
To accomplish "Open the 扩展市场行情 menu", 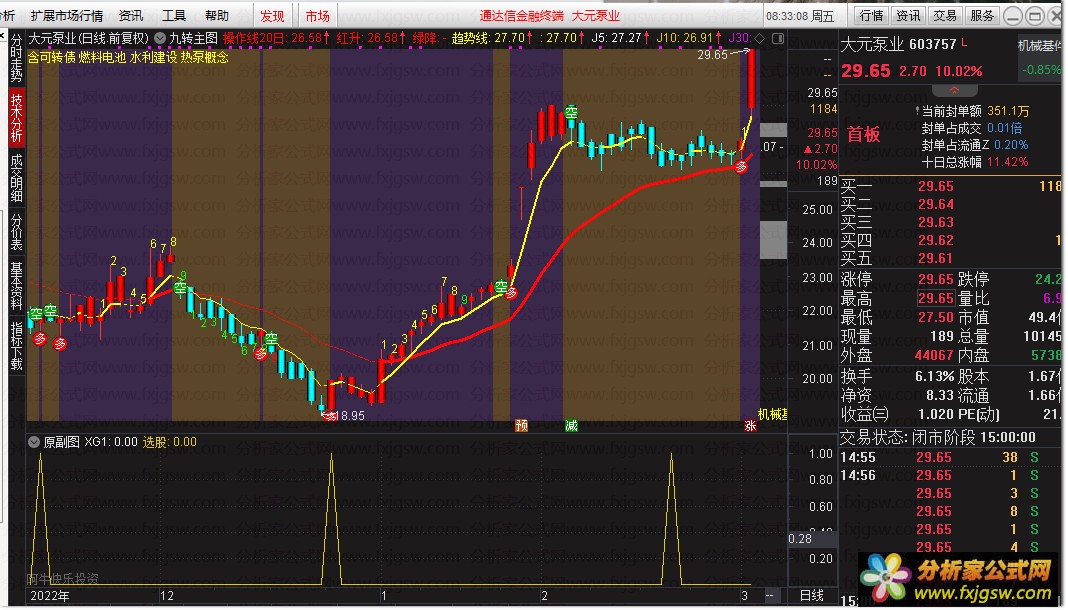I will 67,15.
